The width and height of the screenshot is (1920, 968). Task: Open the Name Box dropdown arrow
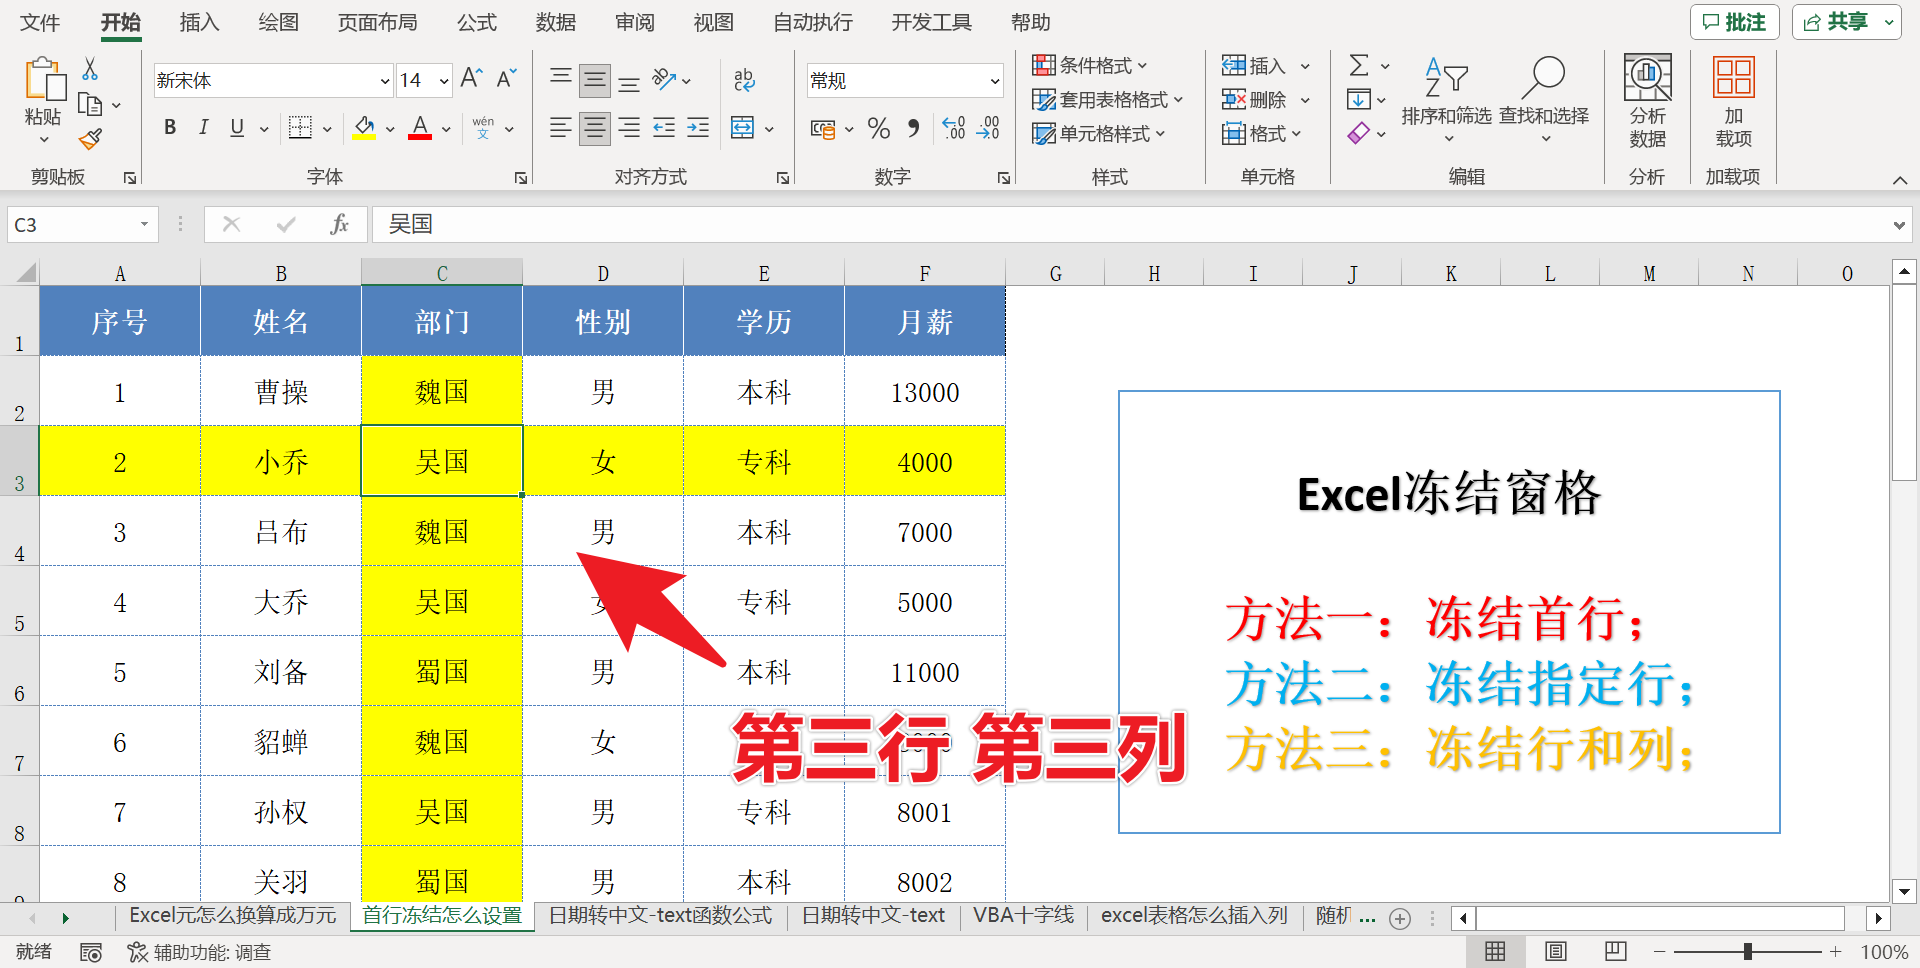click(145, 224)
